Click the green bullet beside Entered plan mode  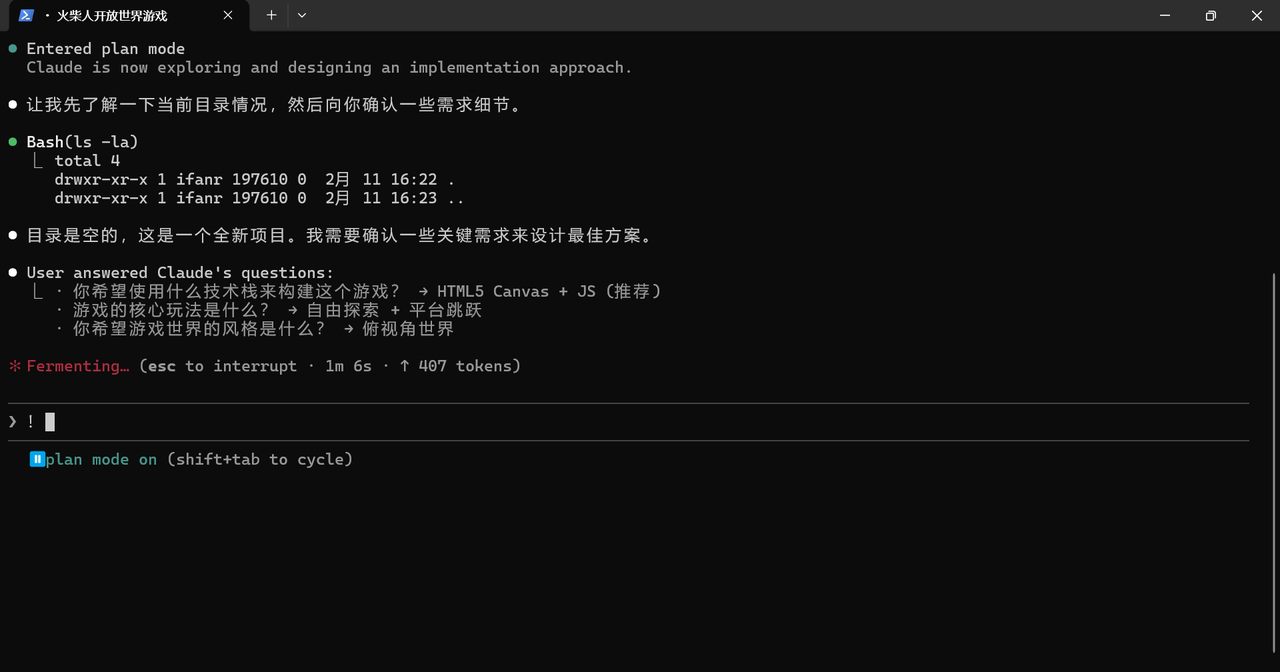click(13, 49)
